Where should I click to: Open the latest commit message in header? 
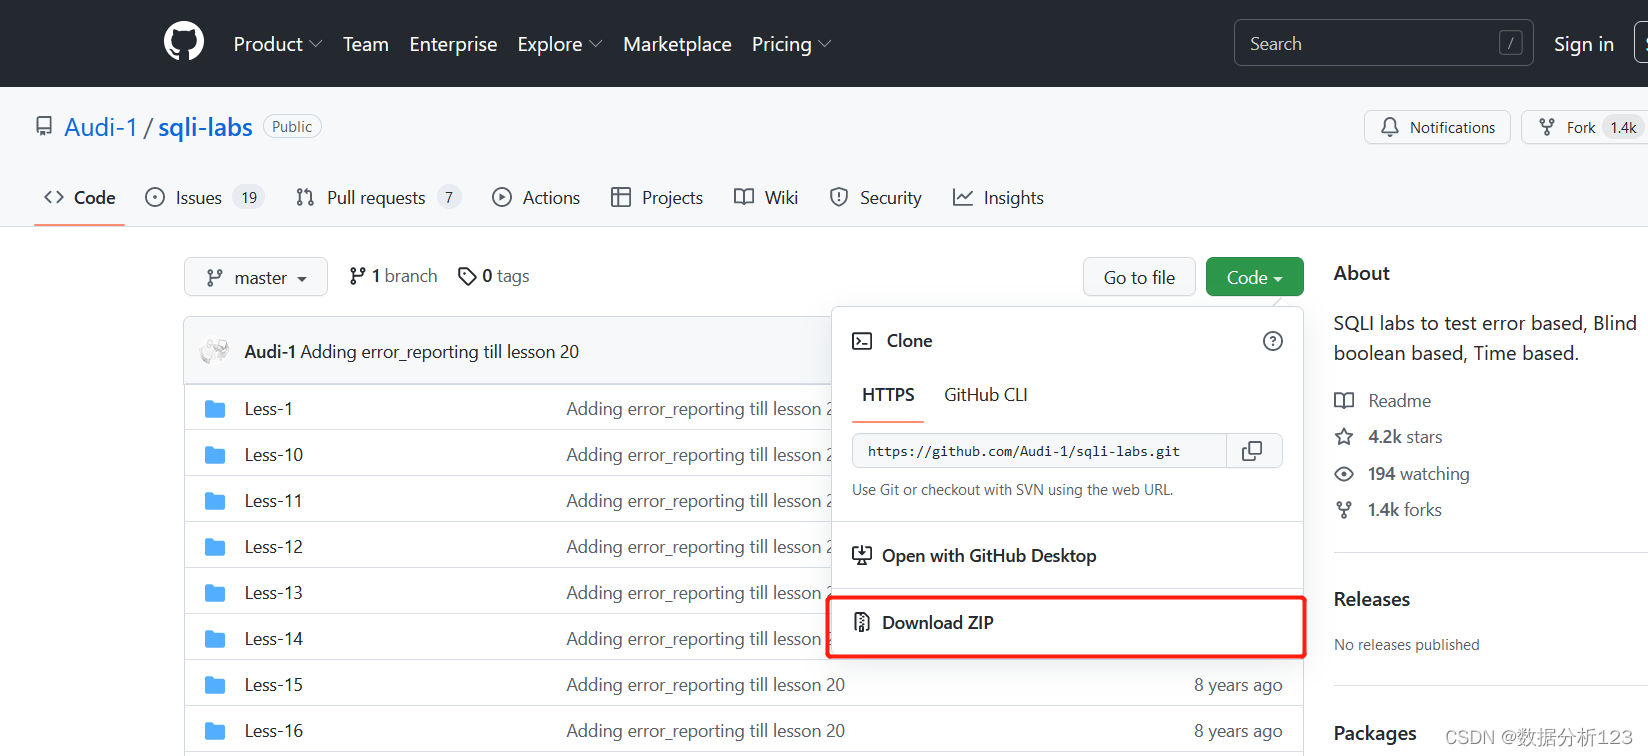tap(440, 351)
